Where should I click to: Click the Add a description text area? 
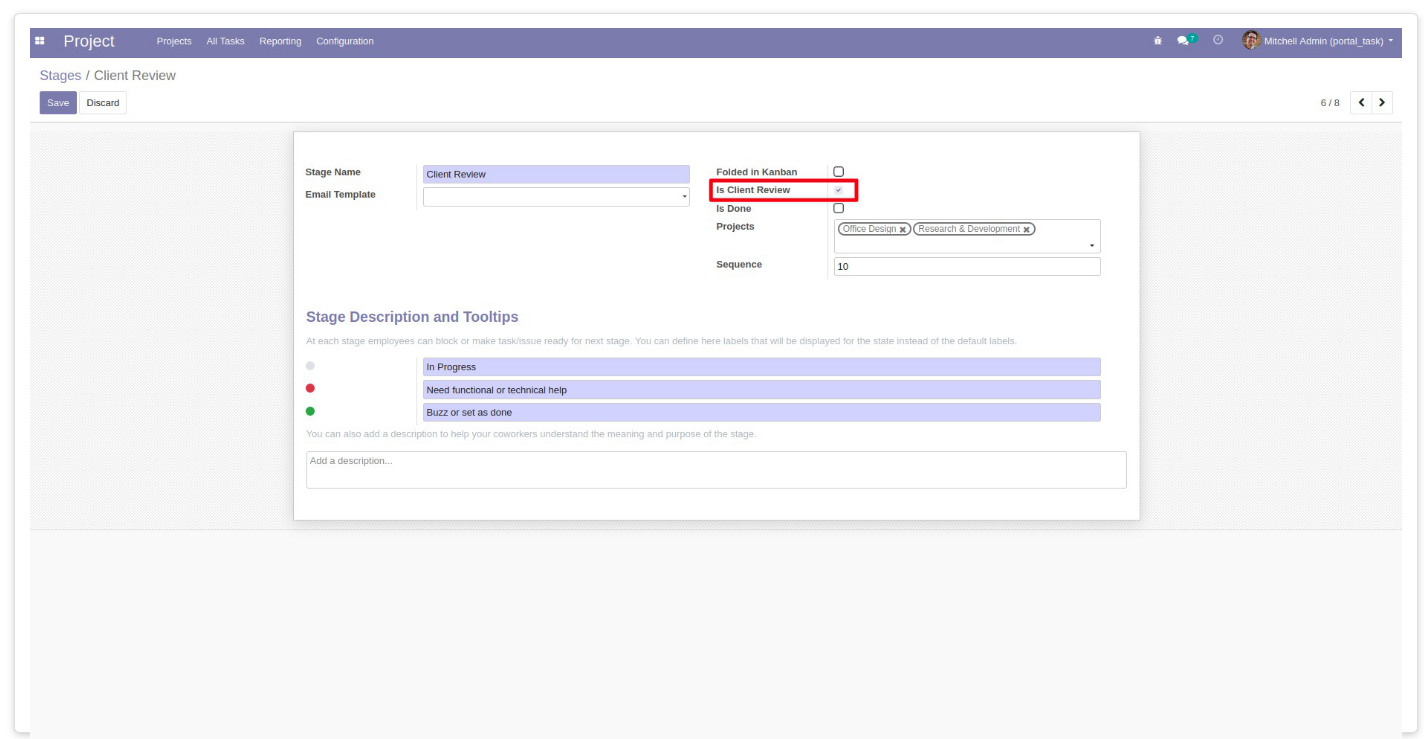(x=716, y=470)
